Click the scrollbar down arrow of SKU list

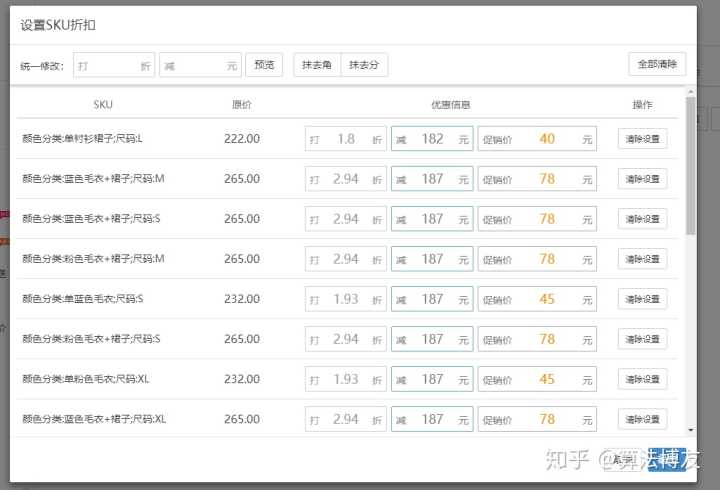(x=689, y=430)
